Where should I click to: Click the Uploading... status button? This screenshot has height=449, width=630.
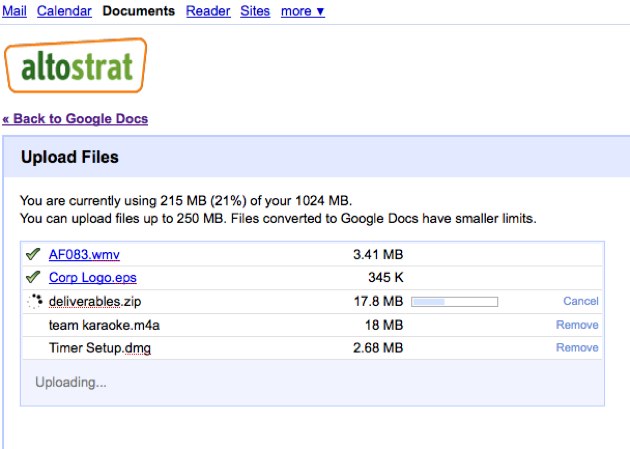pos(71,382)
